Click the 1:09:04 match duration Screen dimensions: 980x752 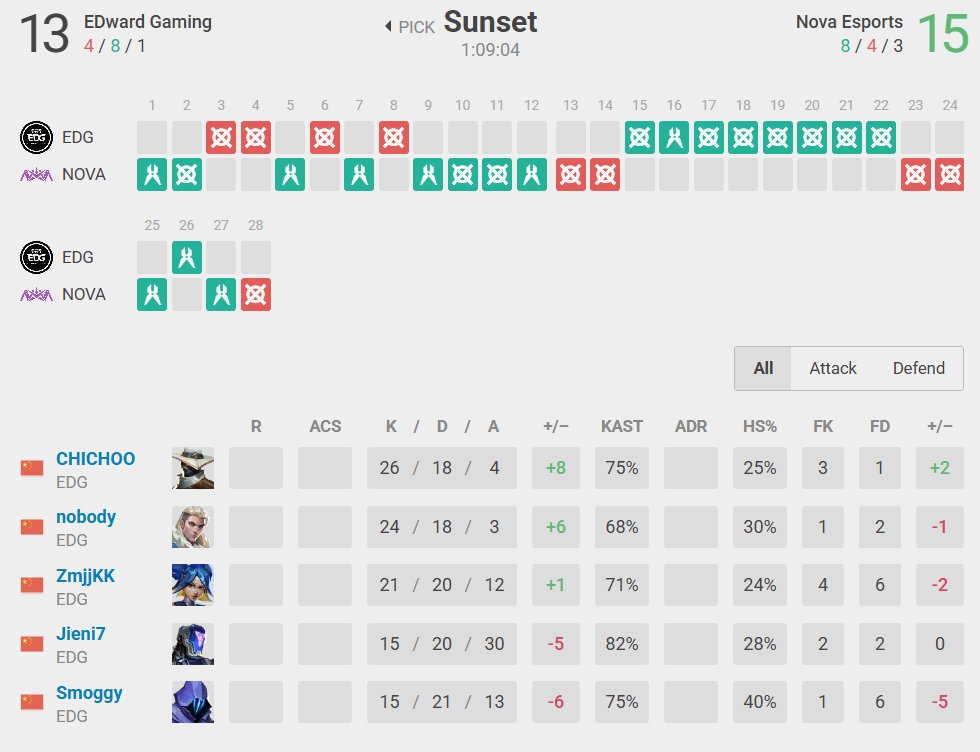491,50
